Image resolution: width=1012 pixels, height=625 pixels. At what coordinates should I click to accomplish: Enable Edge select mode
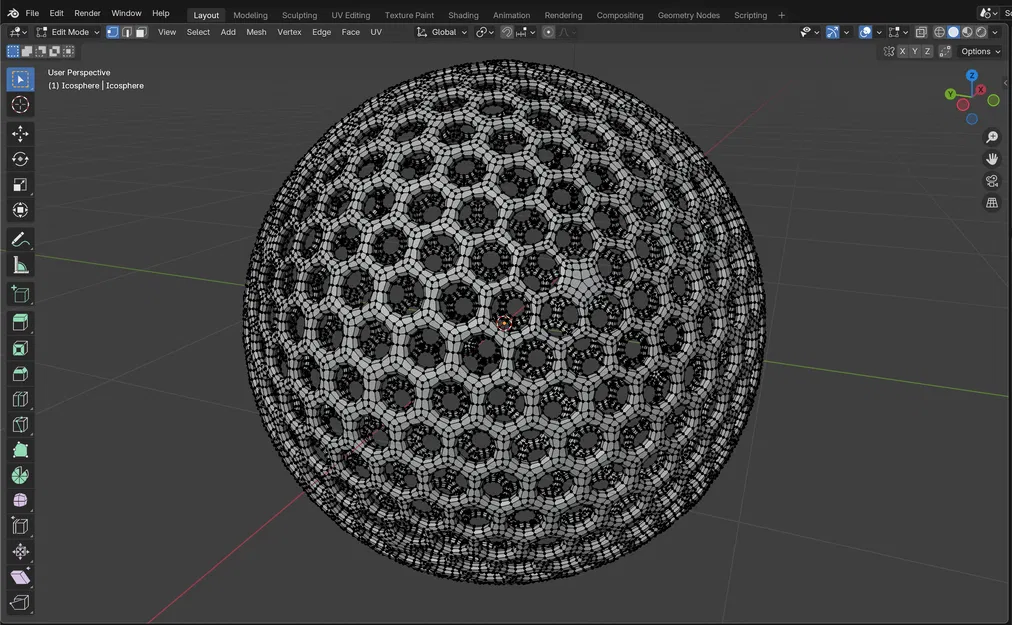coord(126,32)
